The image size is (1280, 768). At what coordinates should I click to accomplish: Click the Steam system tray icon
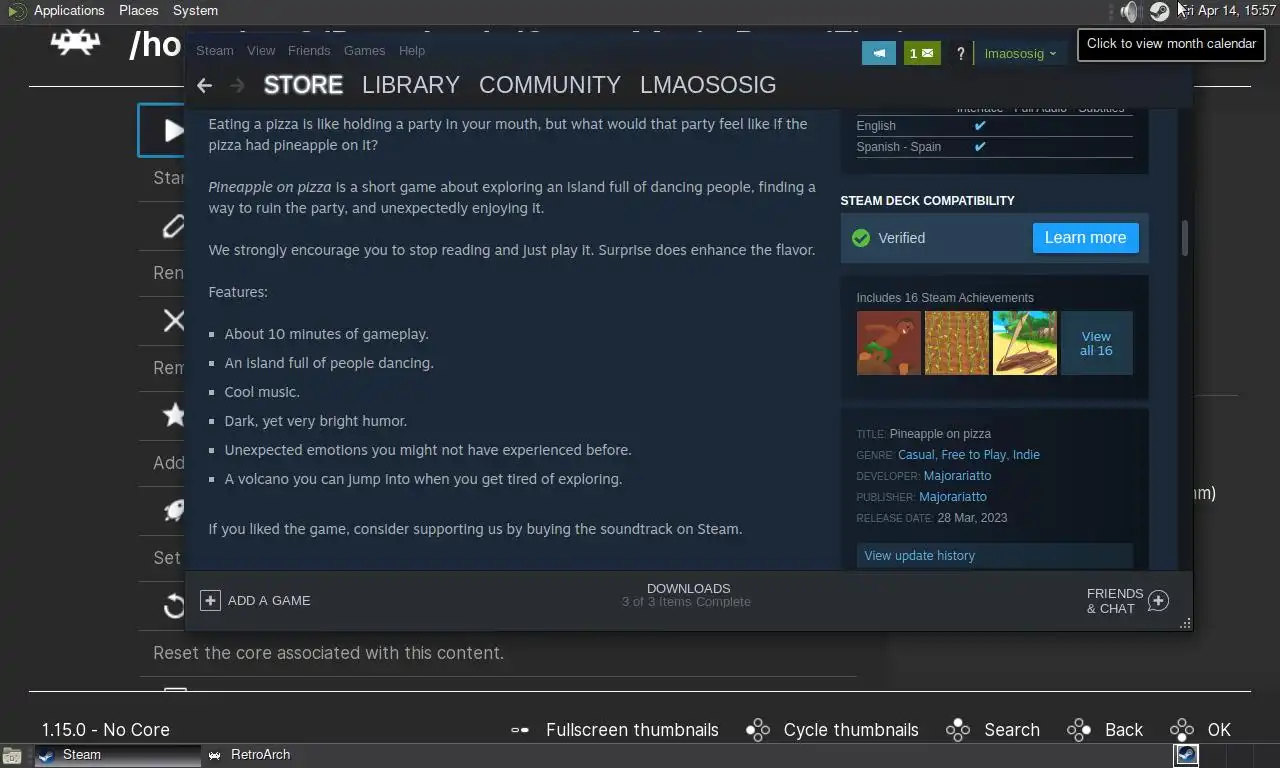[x=1159, y=11]
